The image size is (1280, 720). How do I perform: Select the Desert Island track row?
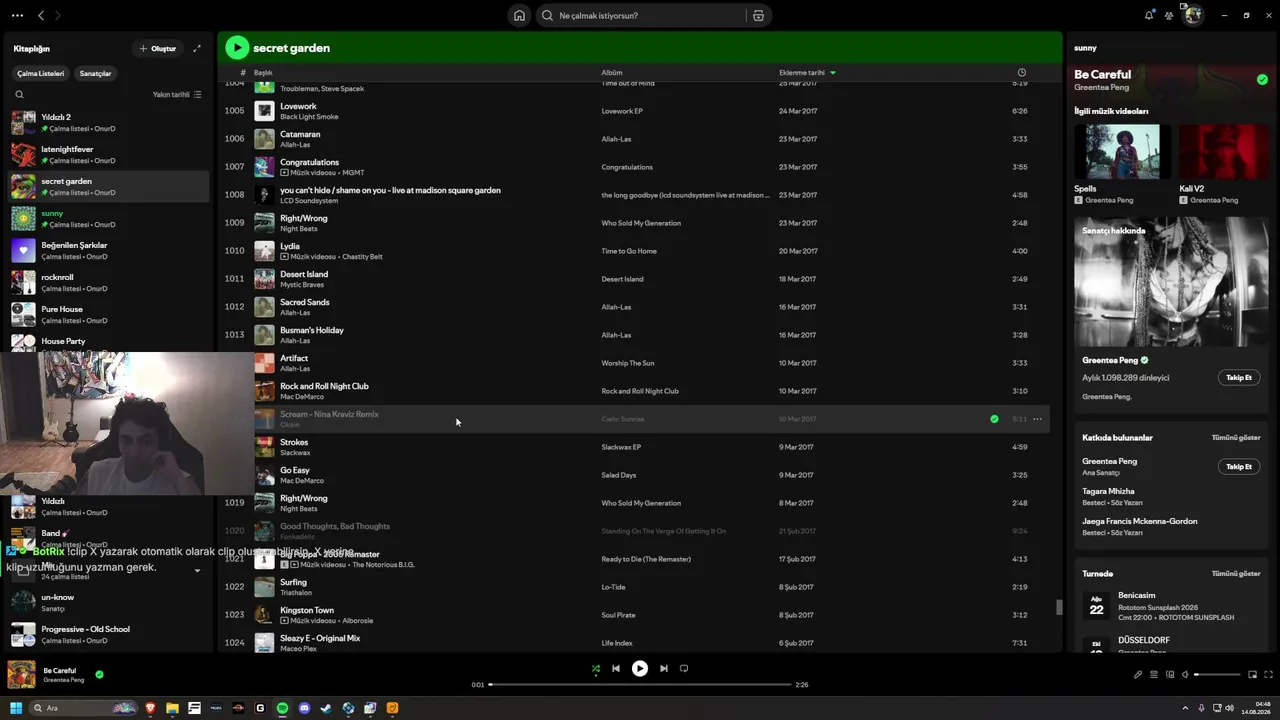pyautogui.click(x=636, y=279)
